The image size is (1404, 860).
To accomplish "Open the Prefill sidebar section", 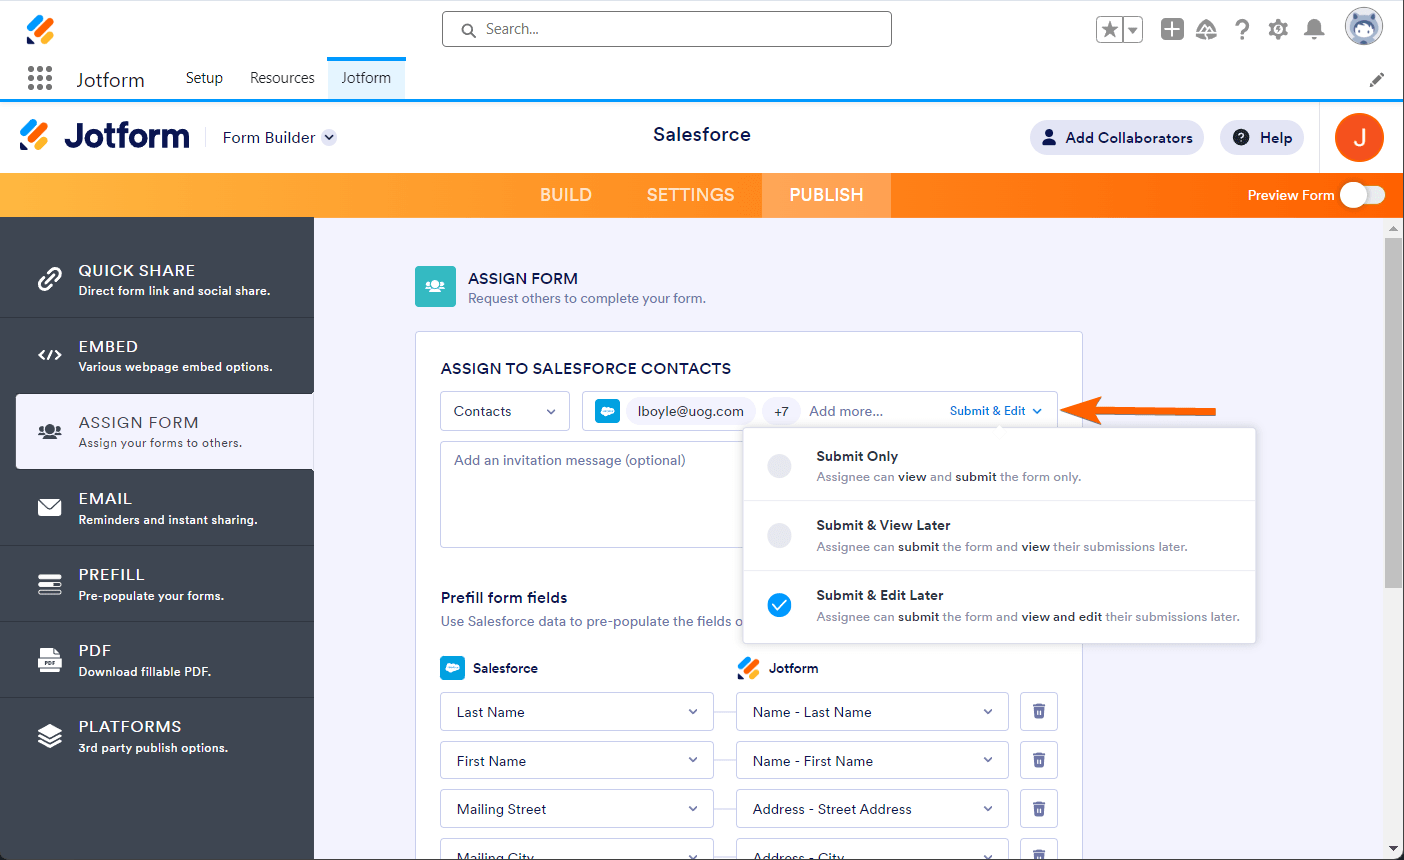I will click(x=157, y=584).
